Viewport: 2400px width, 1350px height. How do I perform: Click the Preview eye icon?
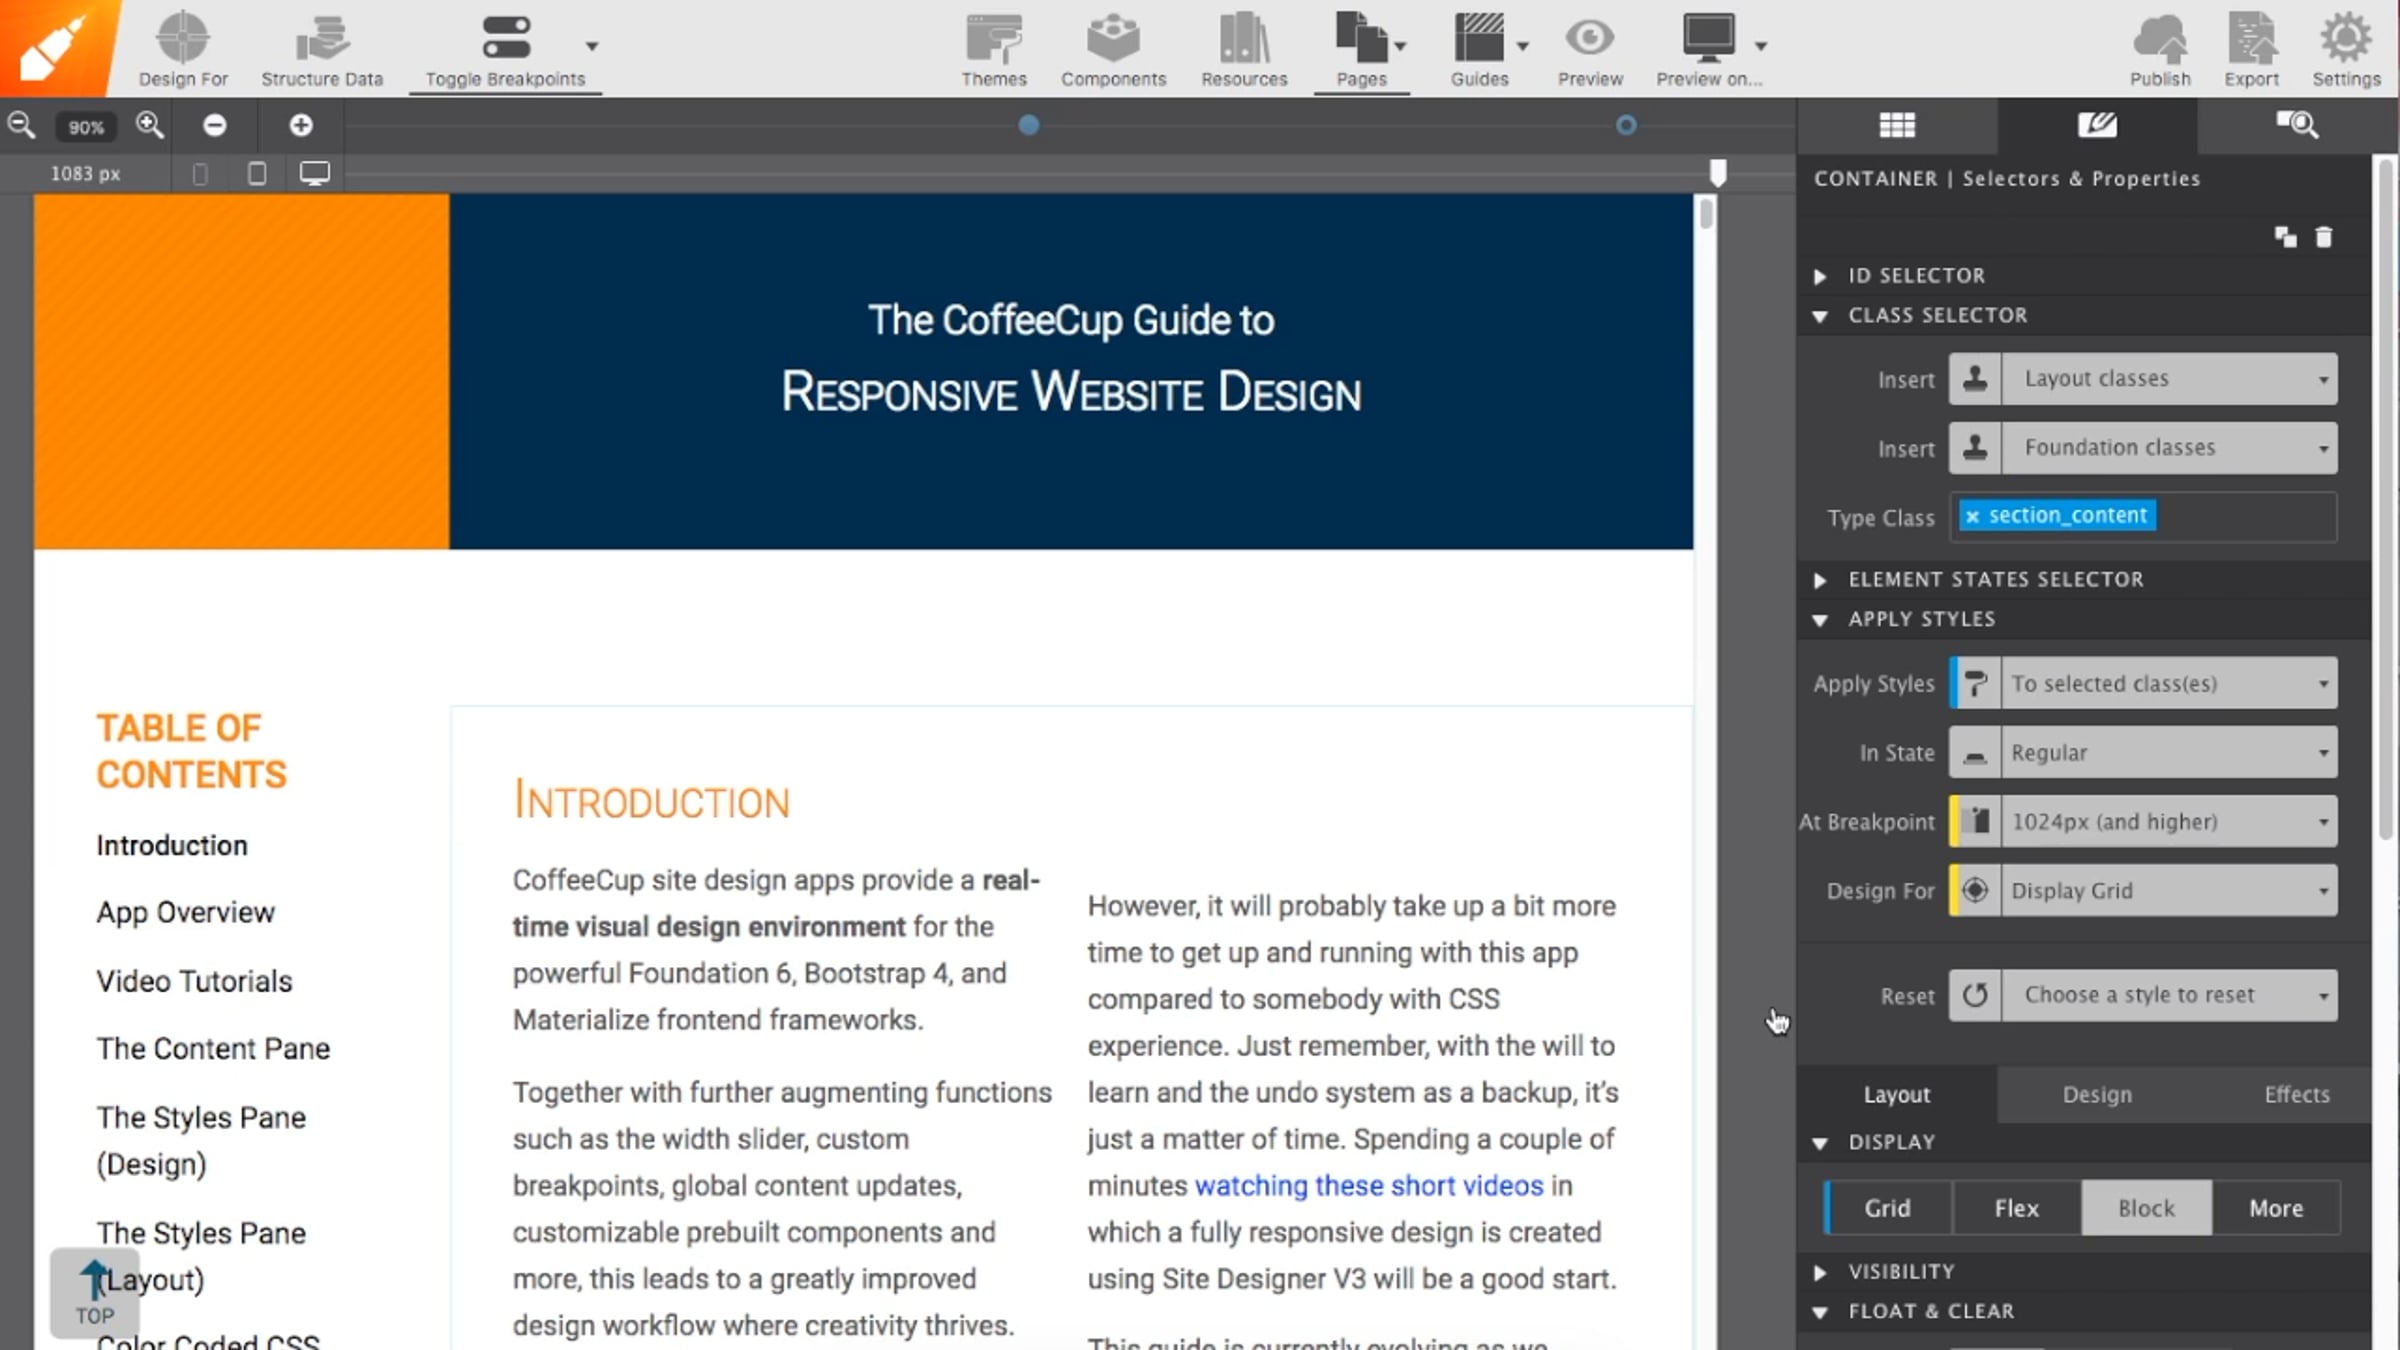[1590, 38]
